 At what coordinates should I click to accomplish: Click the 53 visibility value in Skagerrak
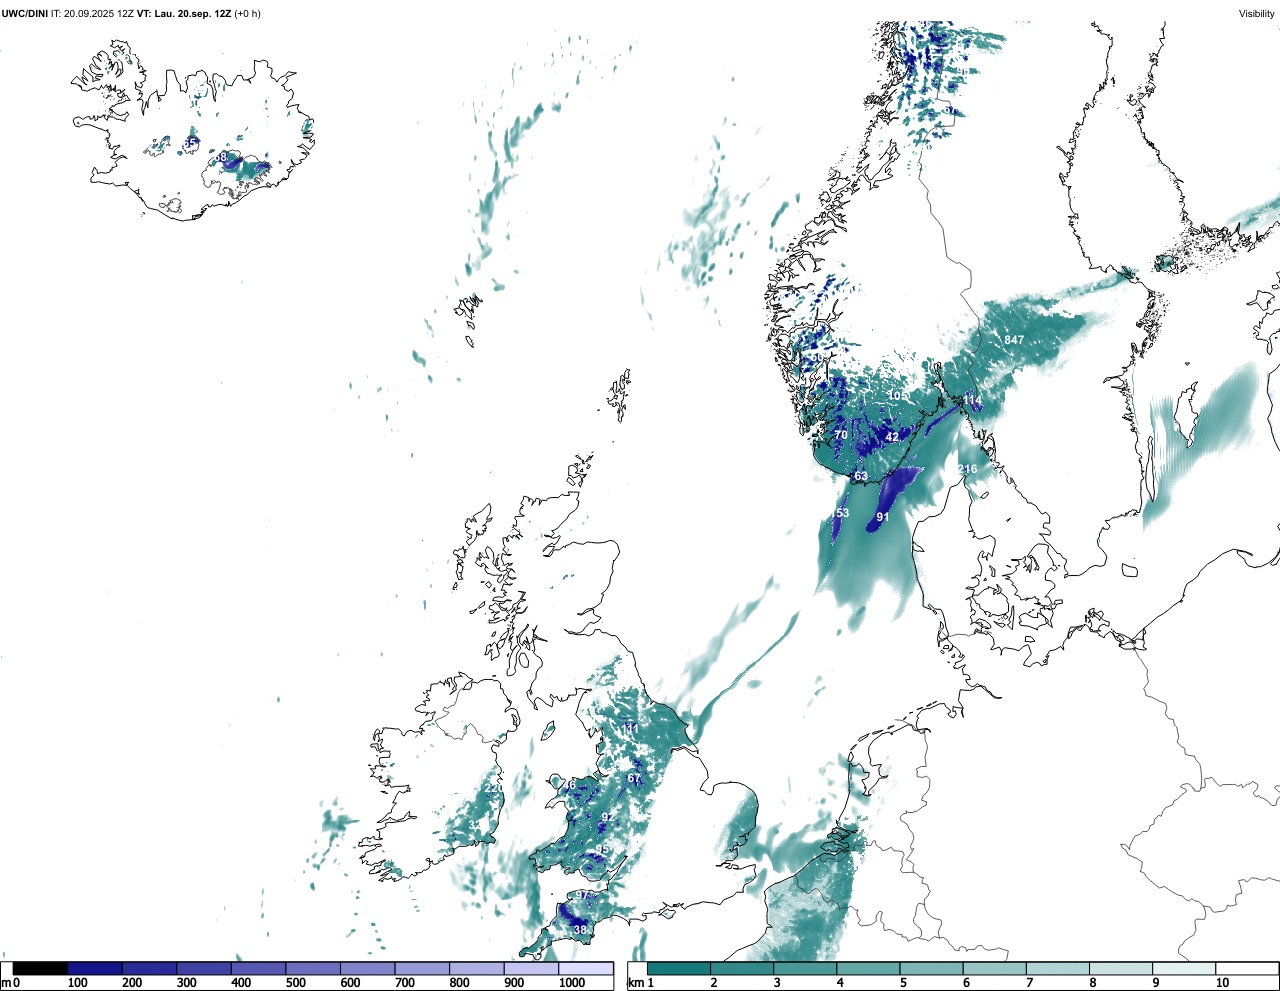coord(842,513)
